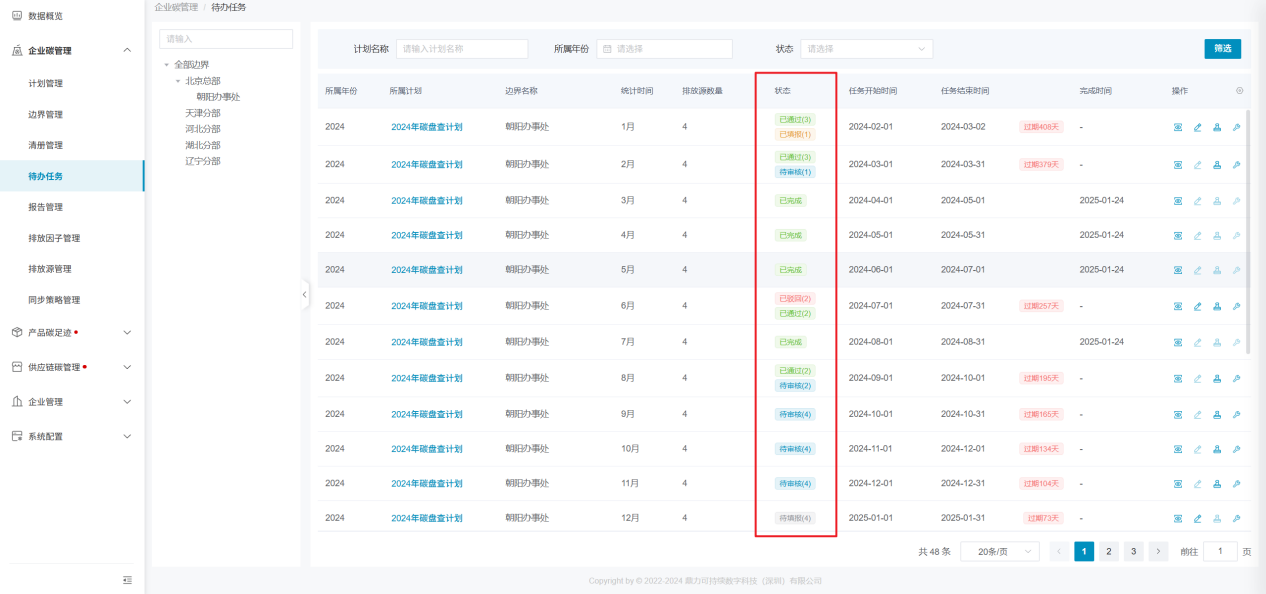The width and height of the screenshot is (1266, 594).
Task: Click the edit pencil icon in the 1月 row
Action: [1197, 127]
